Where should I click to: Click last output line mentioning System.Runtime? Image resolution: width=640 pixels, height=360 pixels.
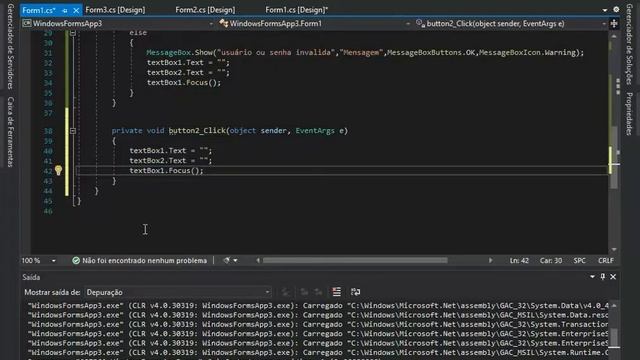(318, 353)
